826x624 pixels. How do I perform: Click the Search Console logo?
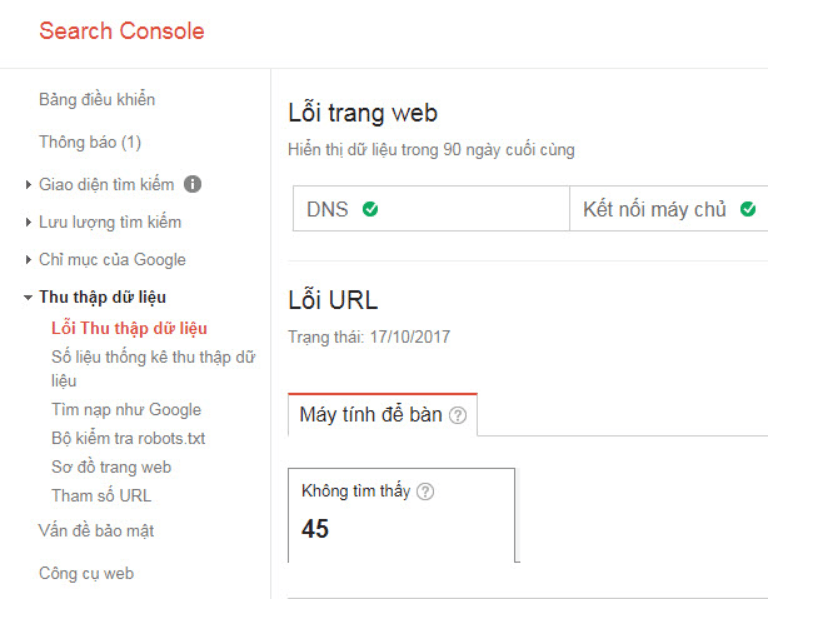[x=122, y=31]
